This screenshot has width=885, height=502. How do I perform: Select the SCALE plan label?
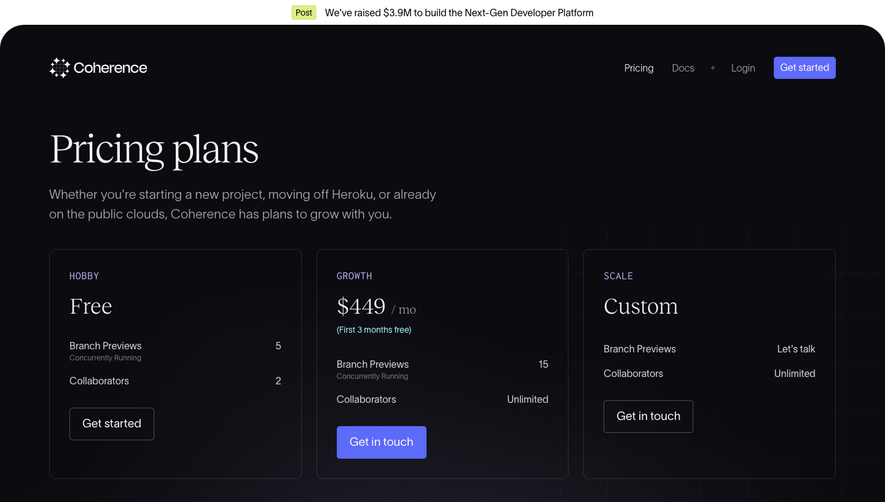click(618, 276)
